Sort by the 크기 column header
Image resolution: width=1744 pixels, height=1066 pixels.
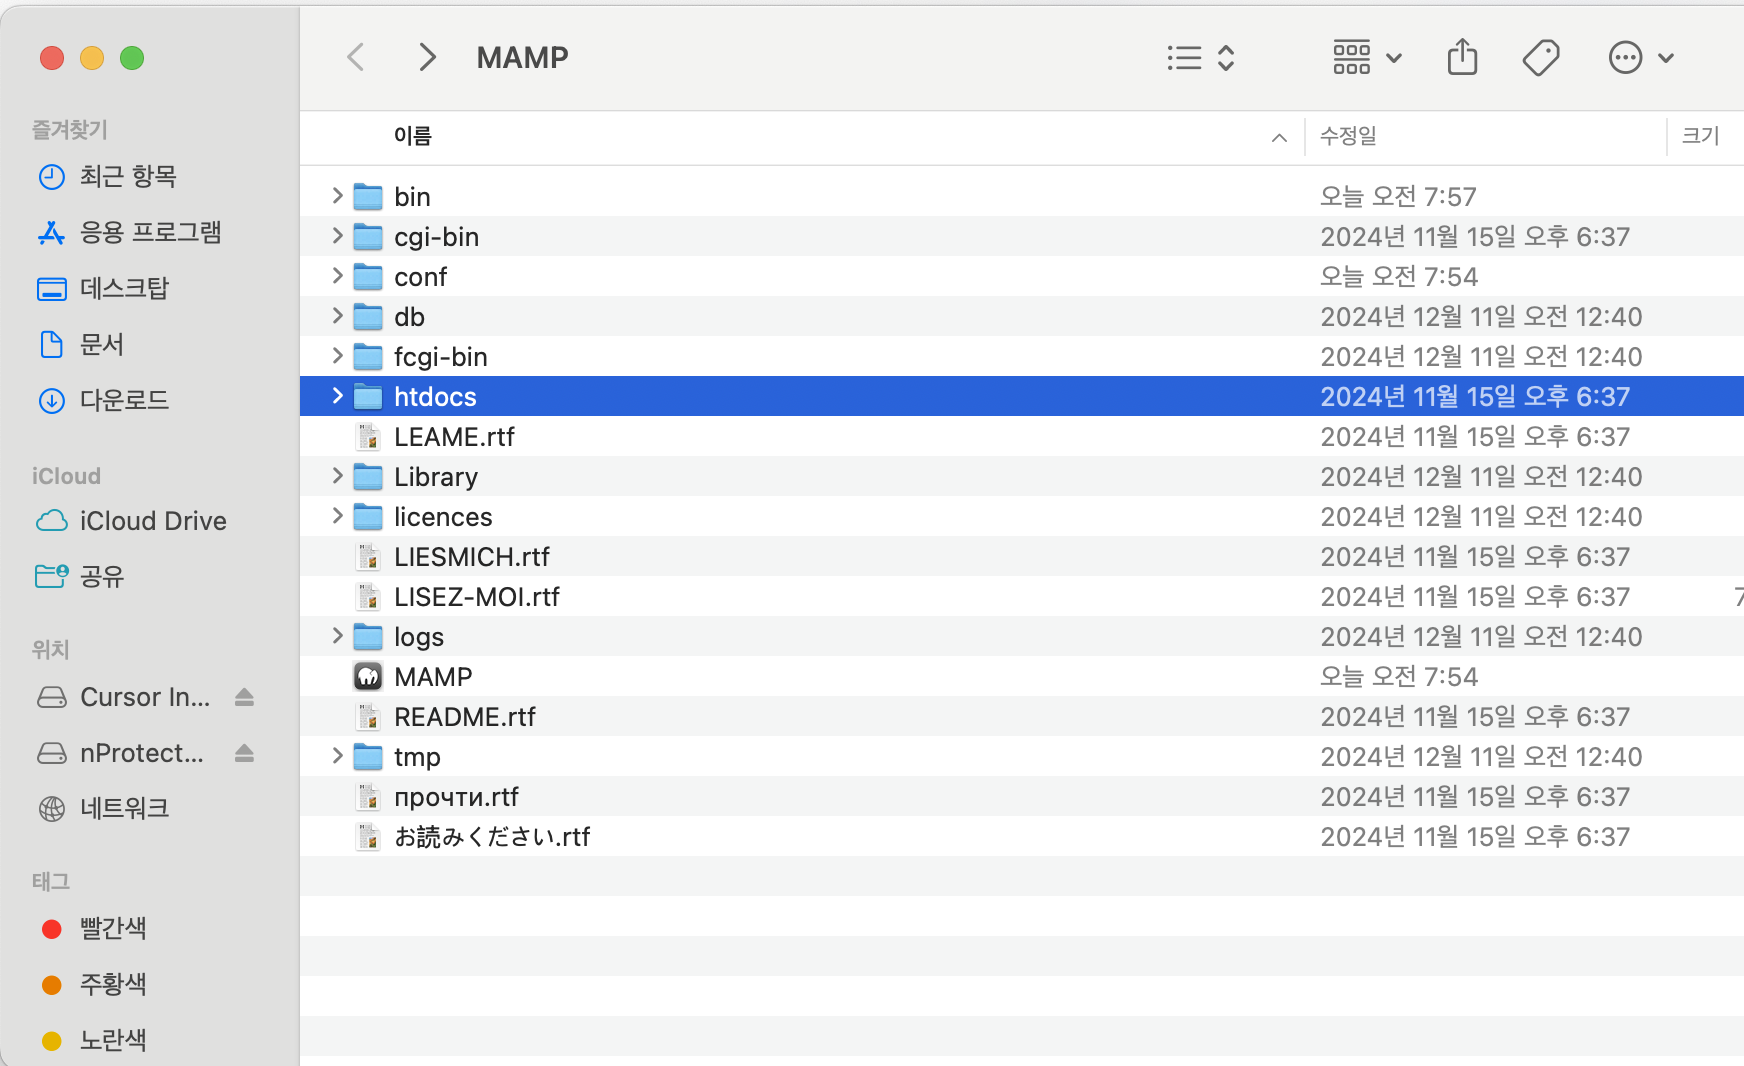coord(1700,136)
